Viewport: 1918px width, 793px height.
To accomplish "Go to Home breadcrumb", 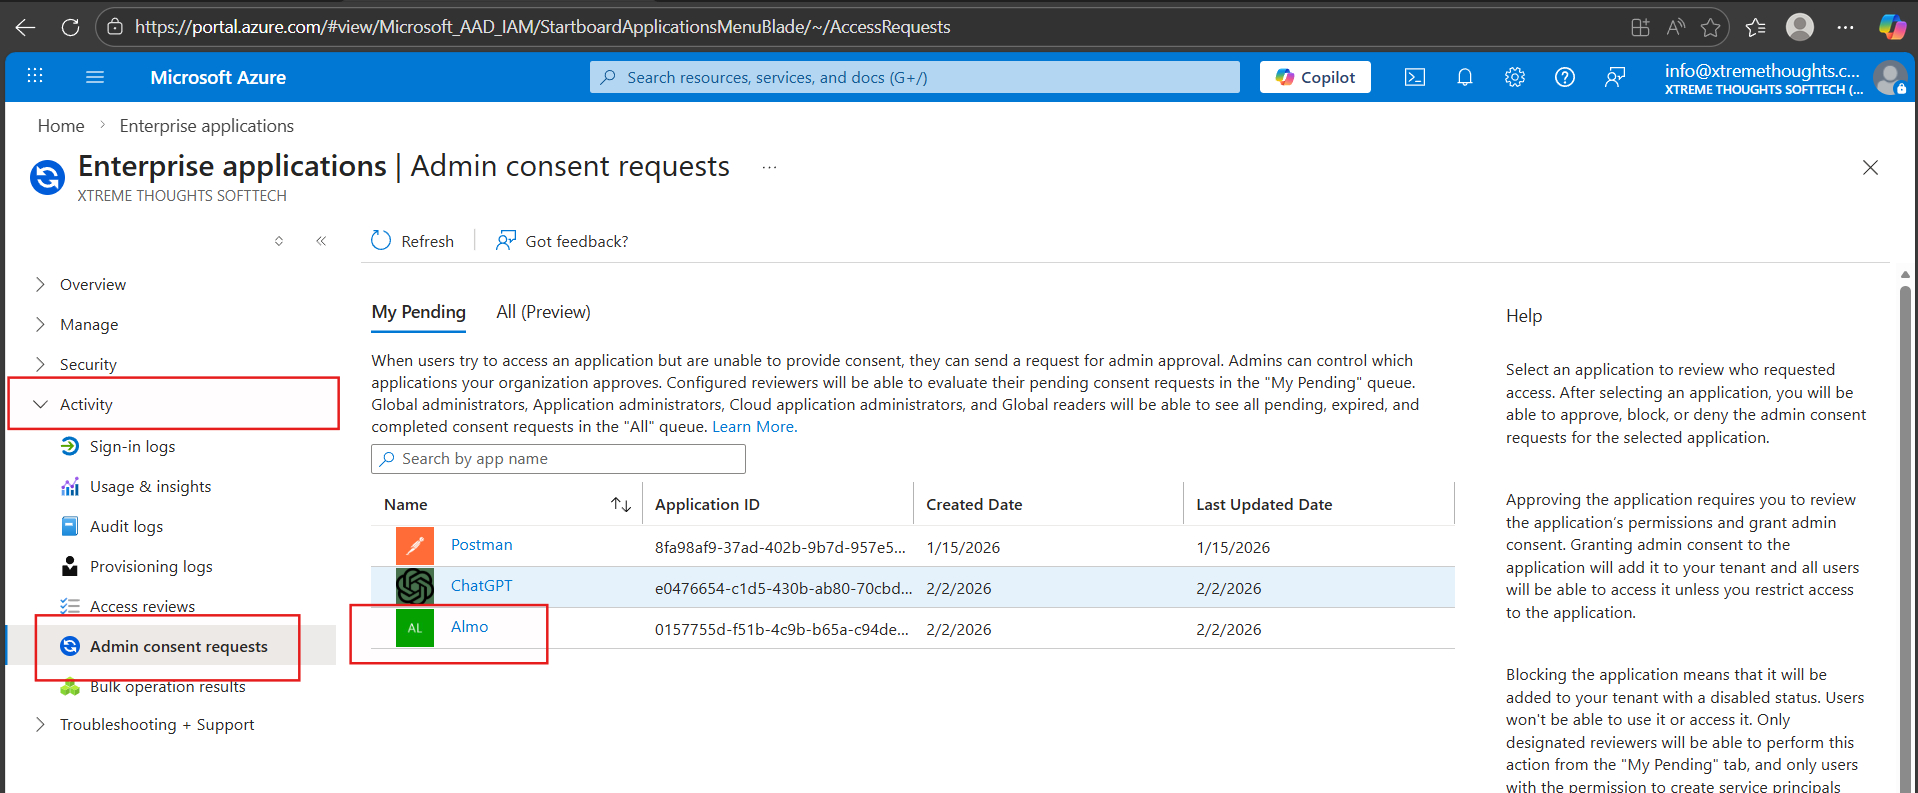I will 61,126.
